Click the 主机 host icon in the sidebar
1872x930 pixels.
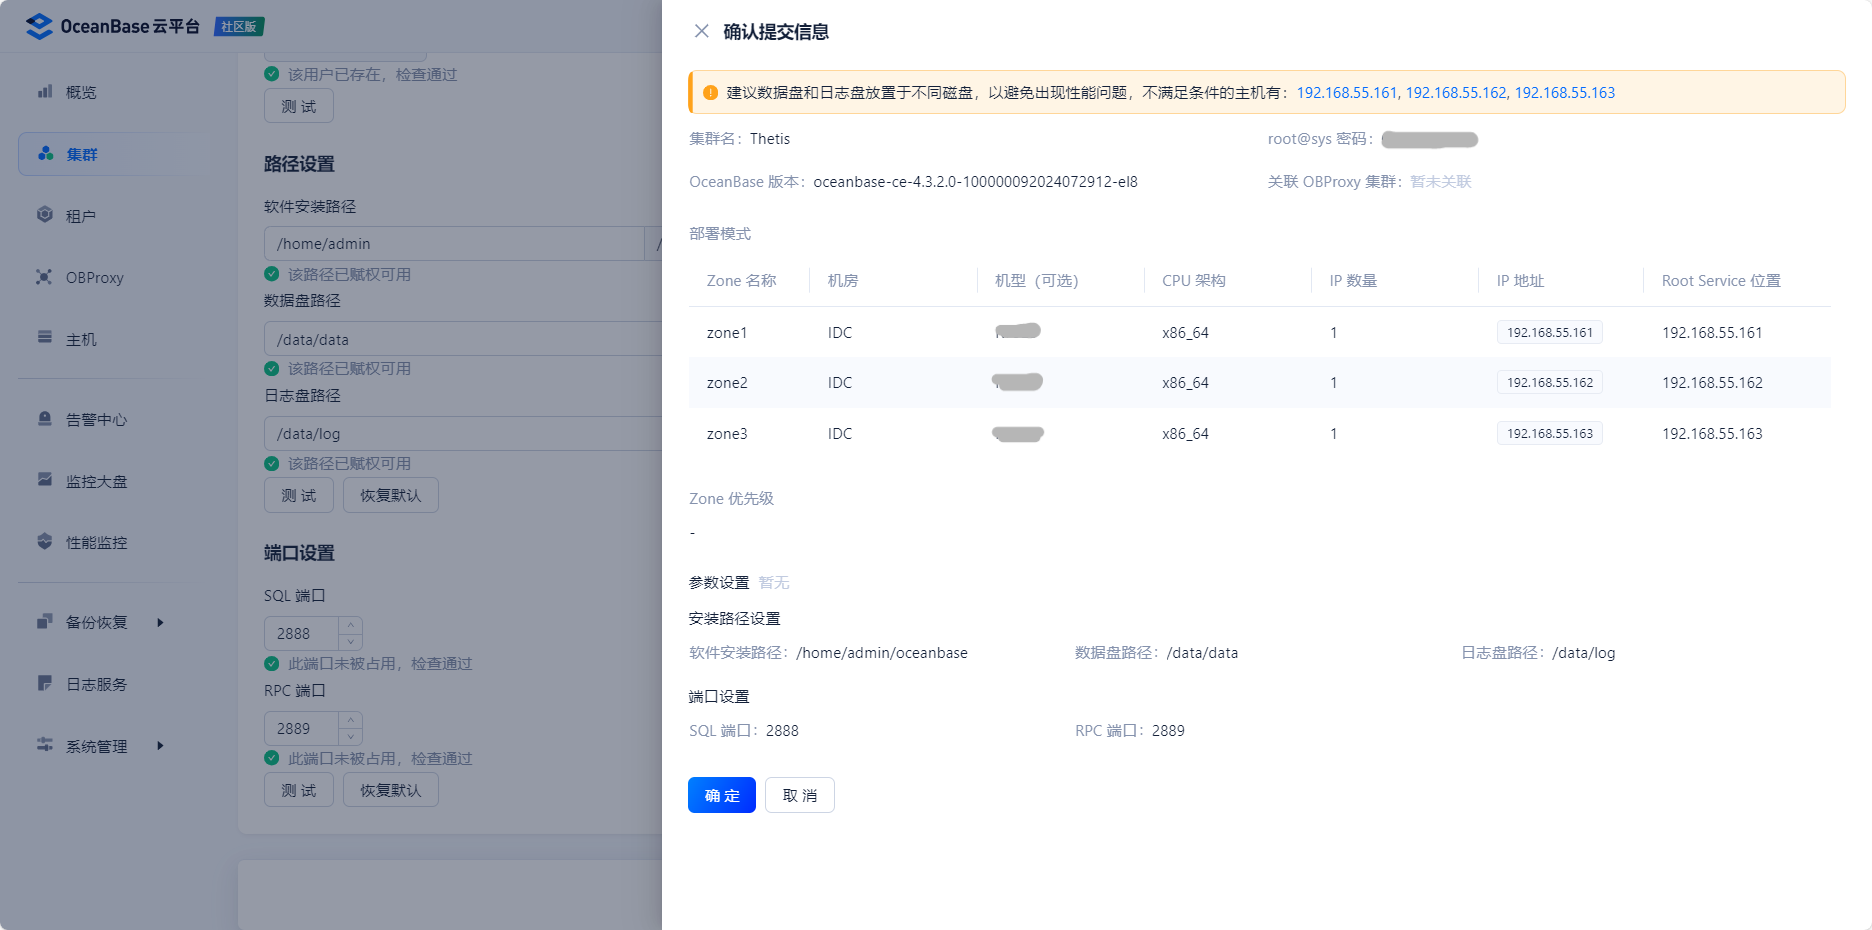[45, 338]
